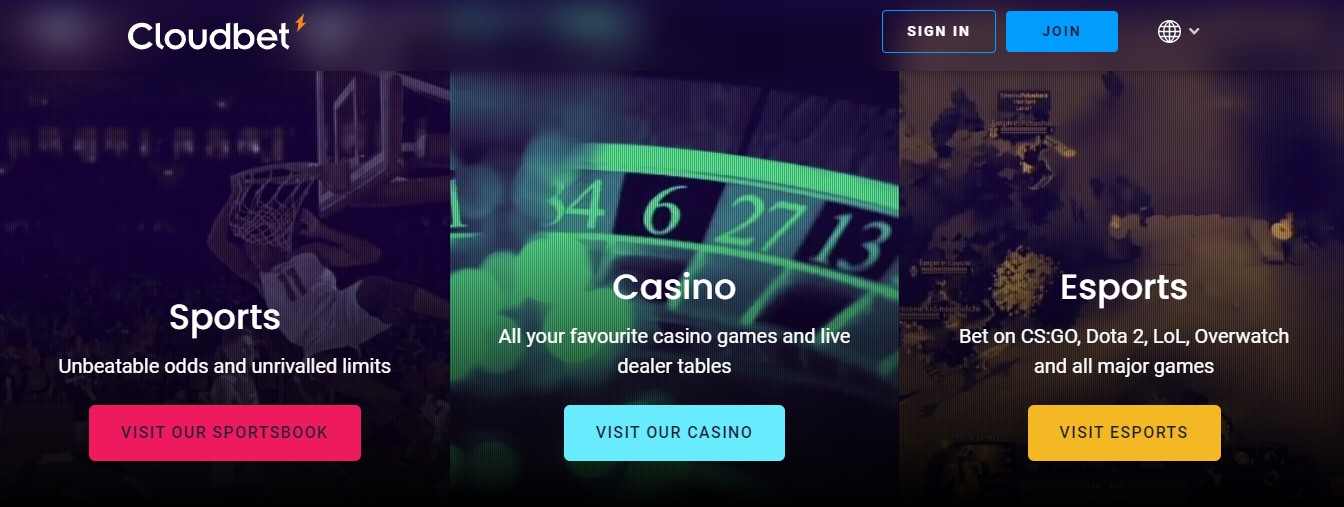Select the Esports heading
1344x507 pixels.
click(x=1124, y=287)
